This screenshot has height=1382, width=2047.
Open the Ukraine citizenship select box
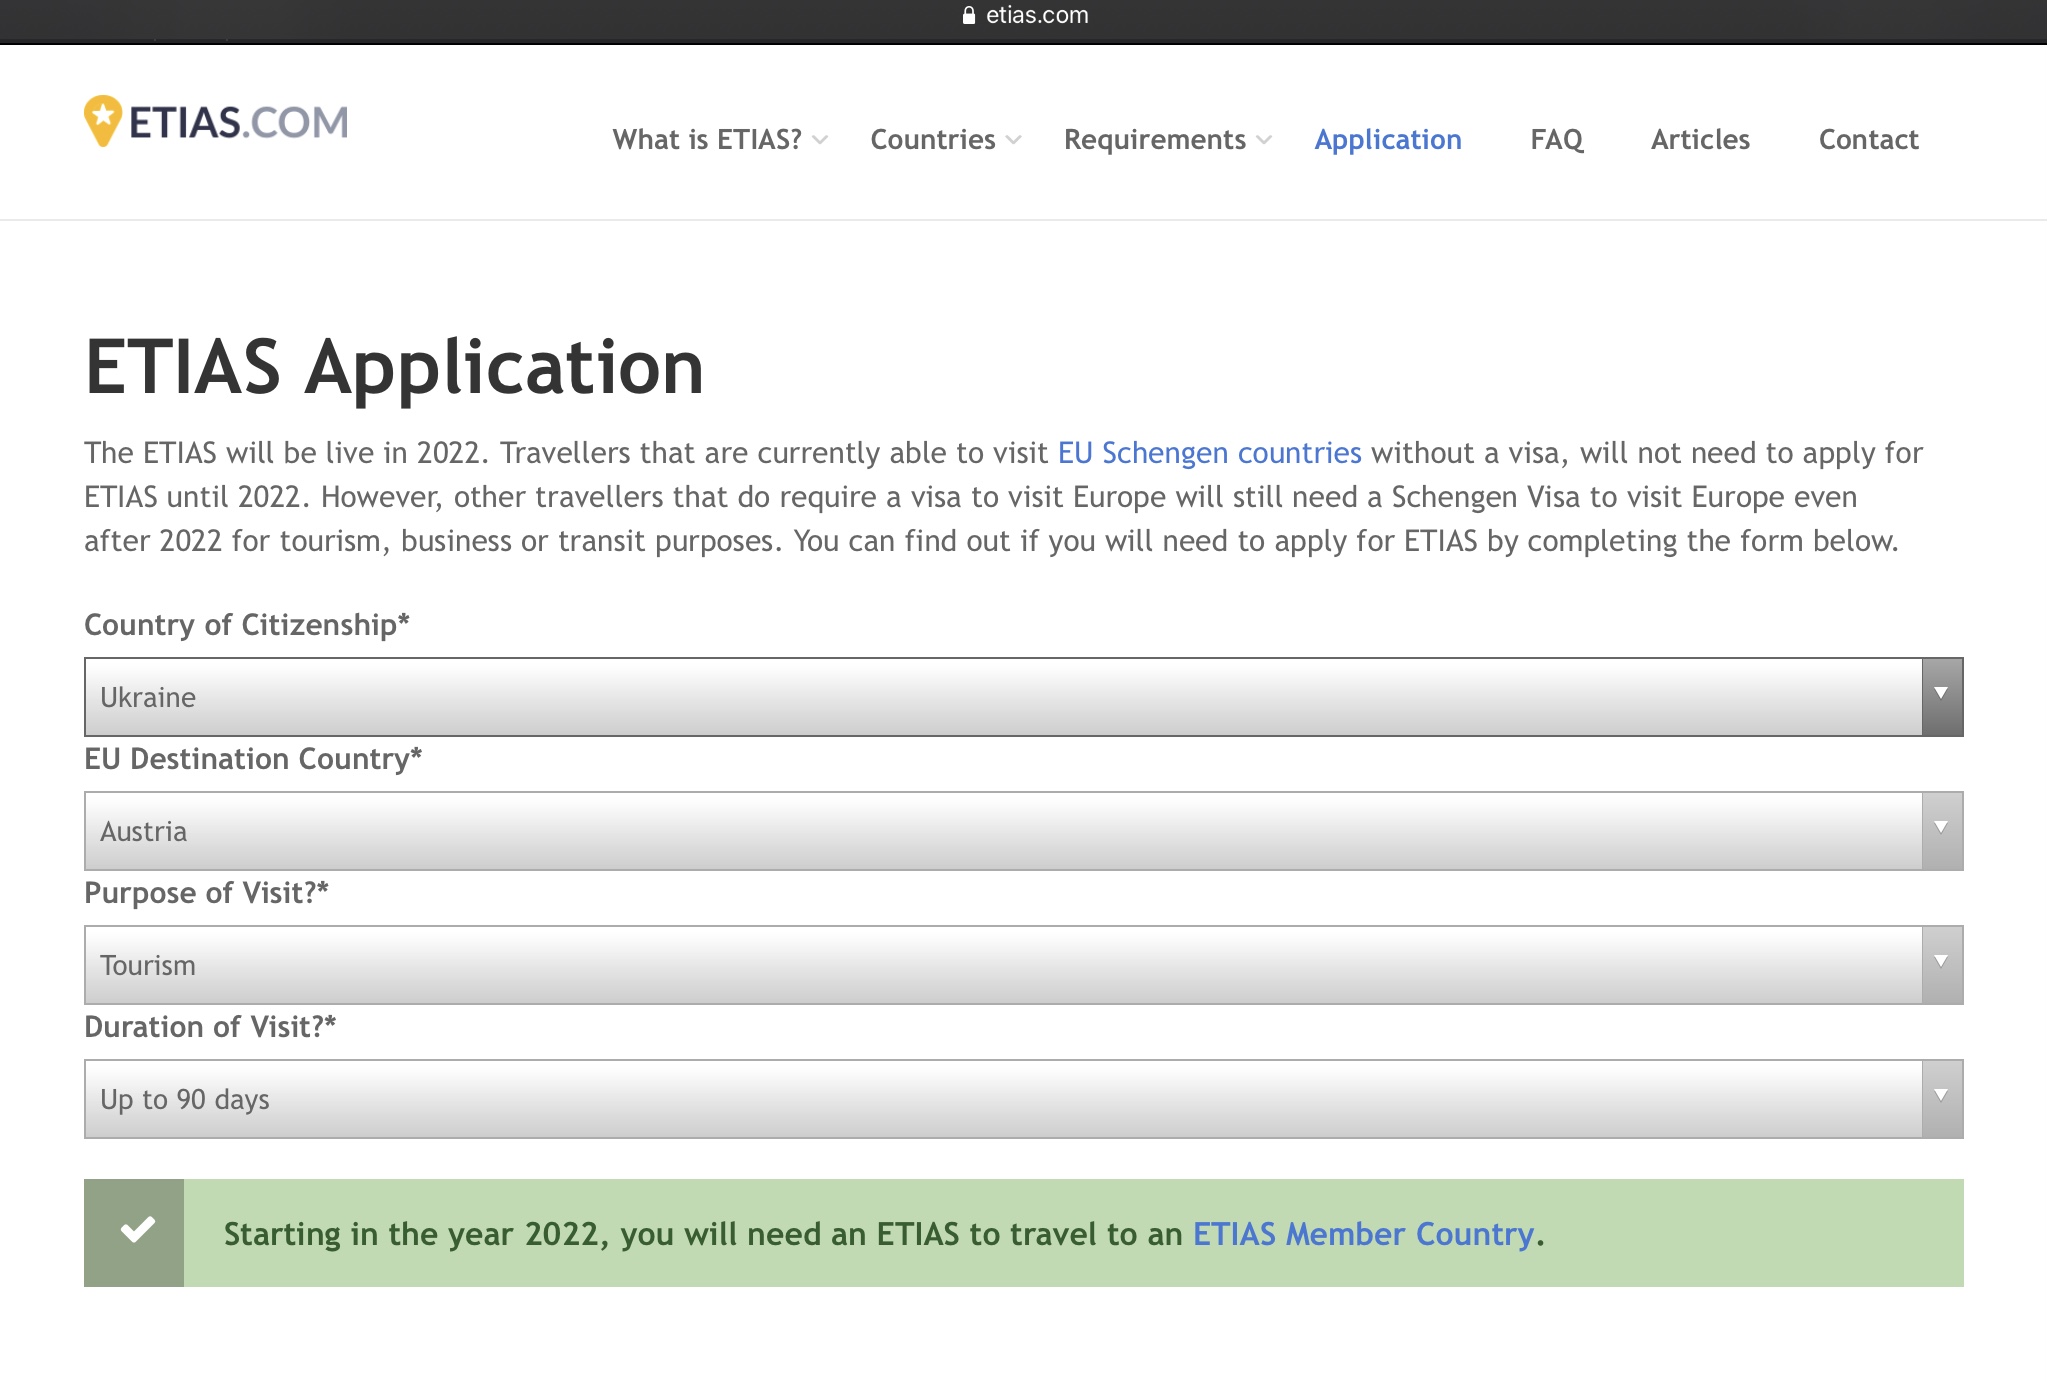pyautogui.click(x=1000, y=696)
